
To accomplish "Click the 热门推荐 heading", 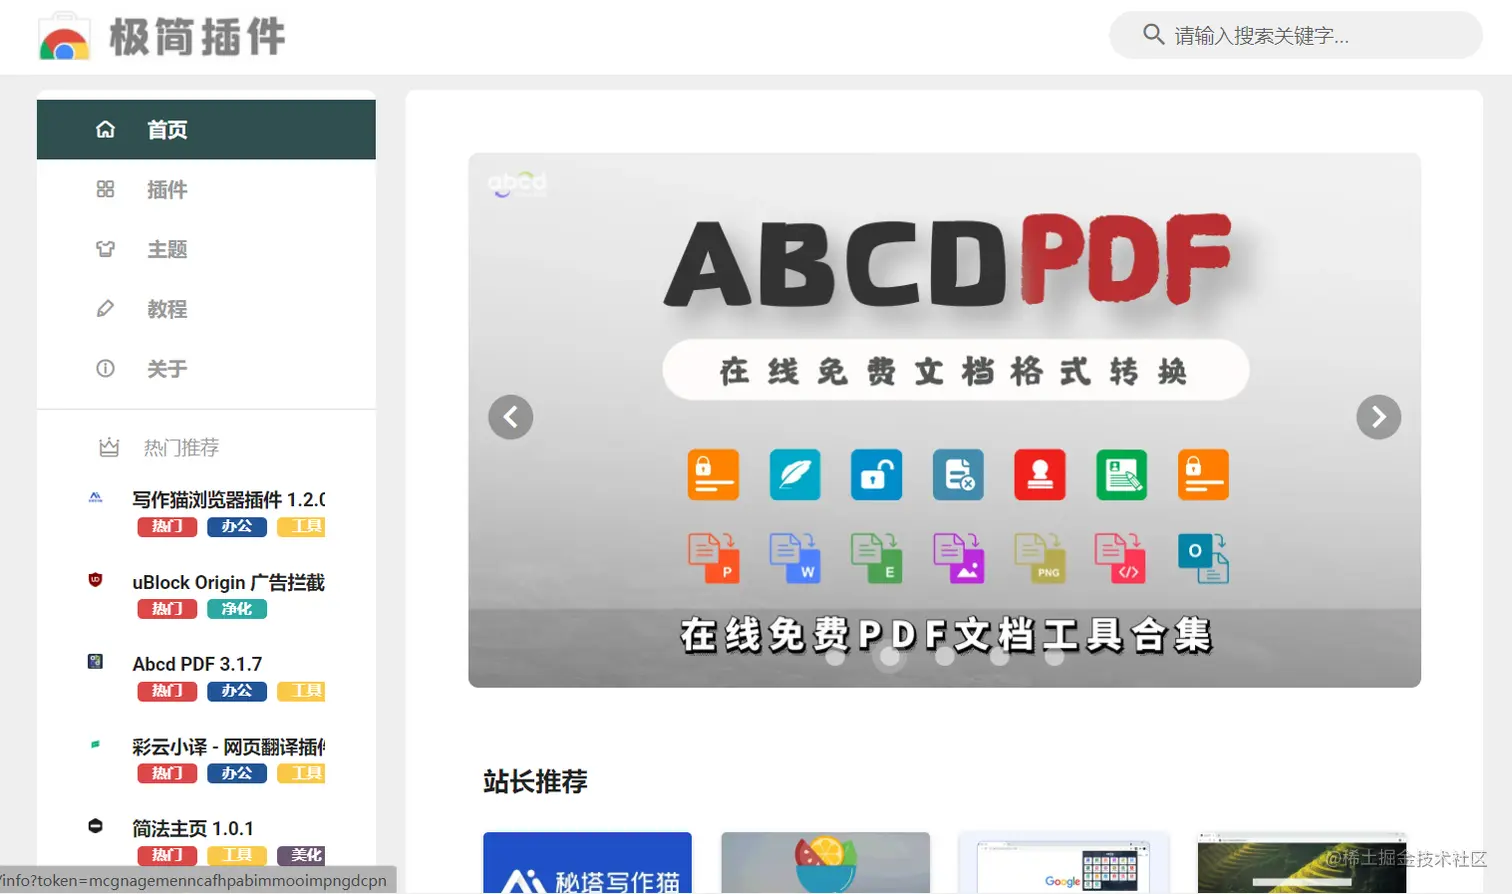I will click(181, 447).
